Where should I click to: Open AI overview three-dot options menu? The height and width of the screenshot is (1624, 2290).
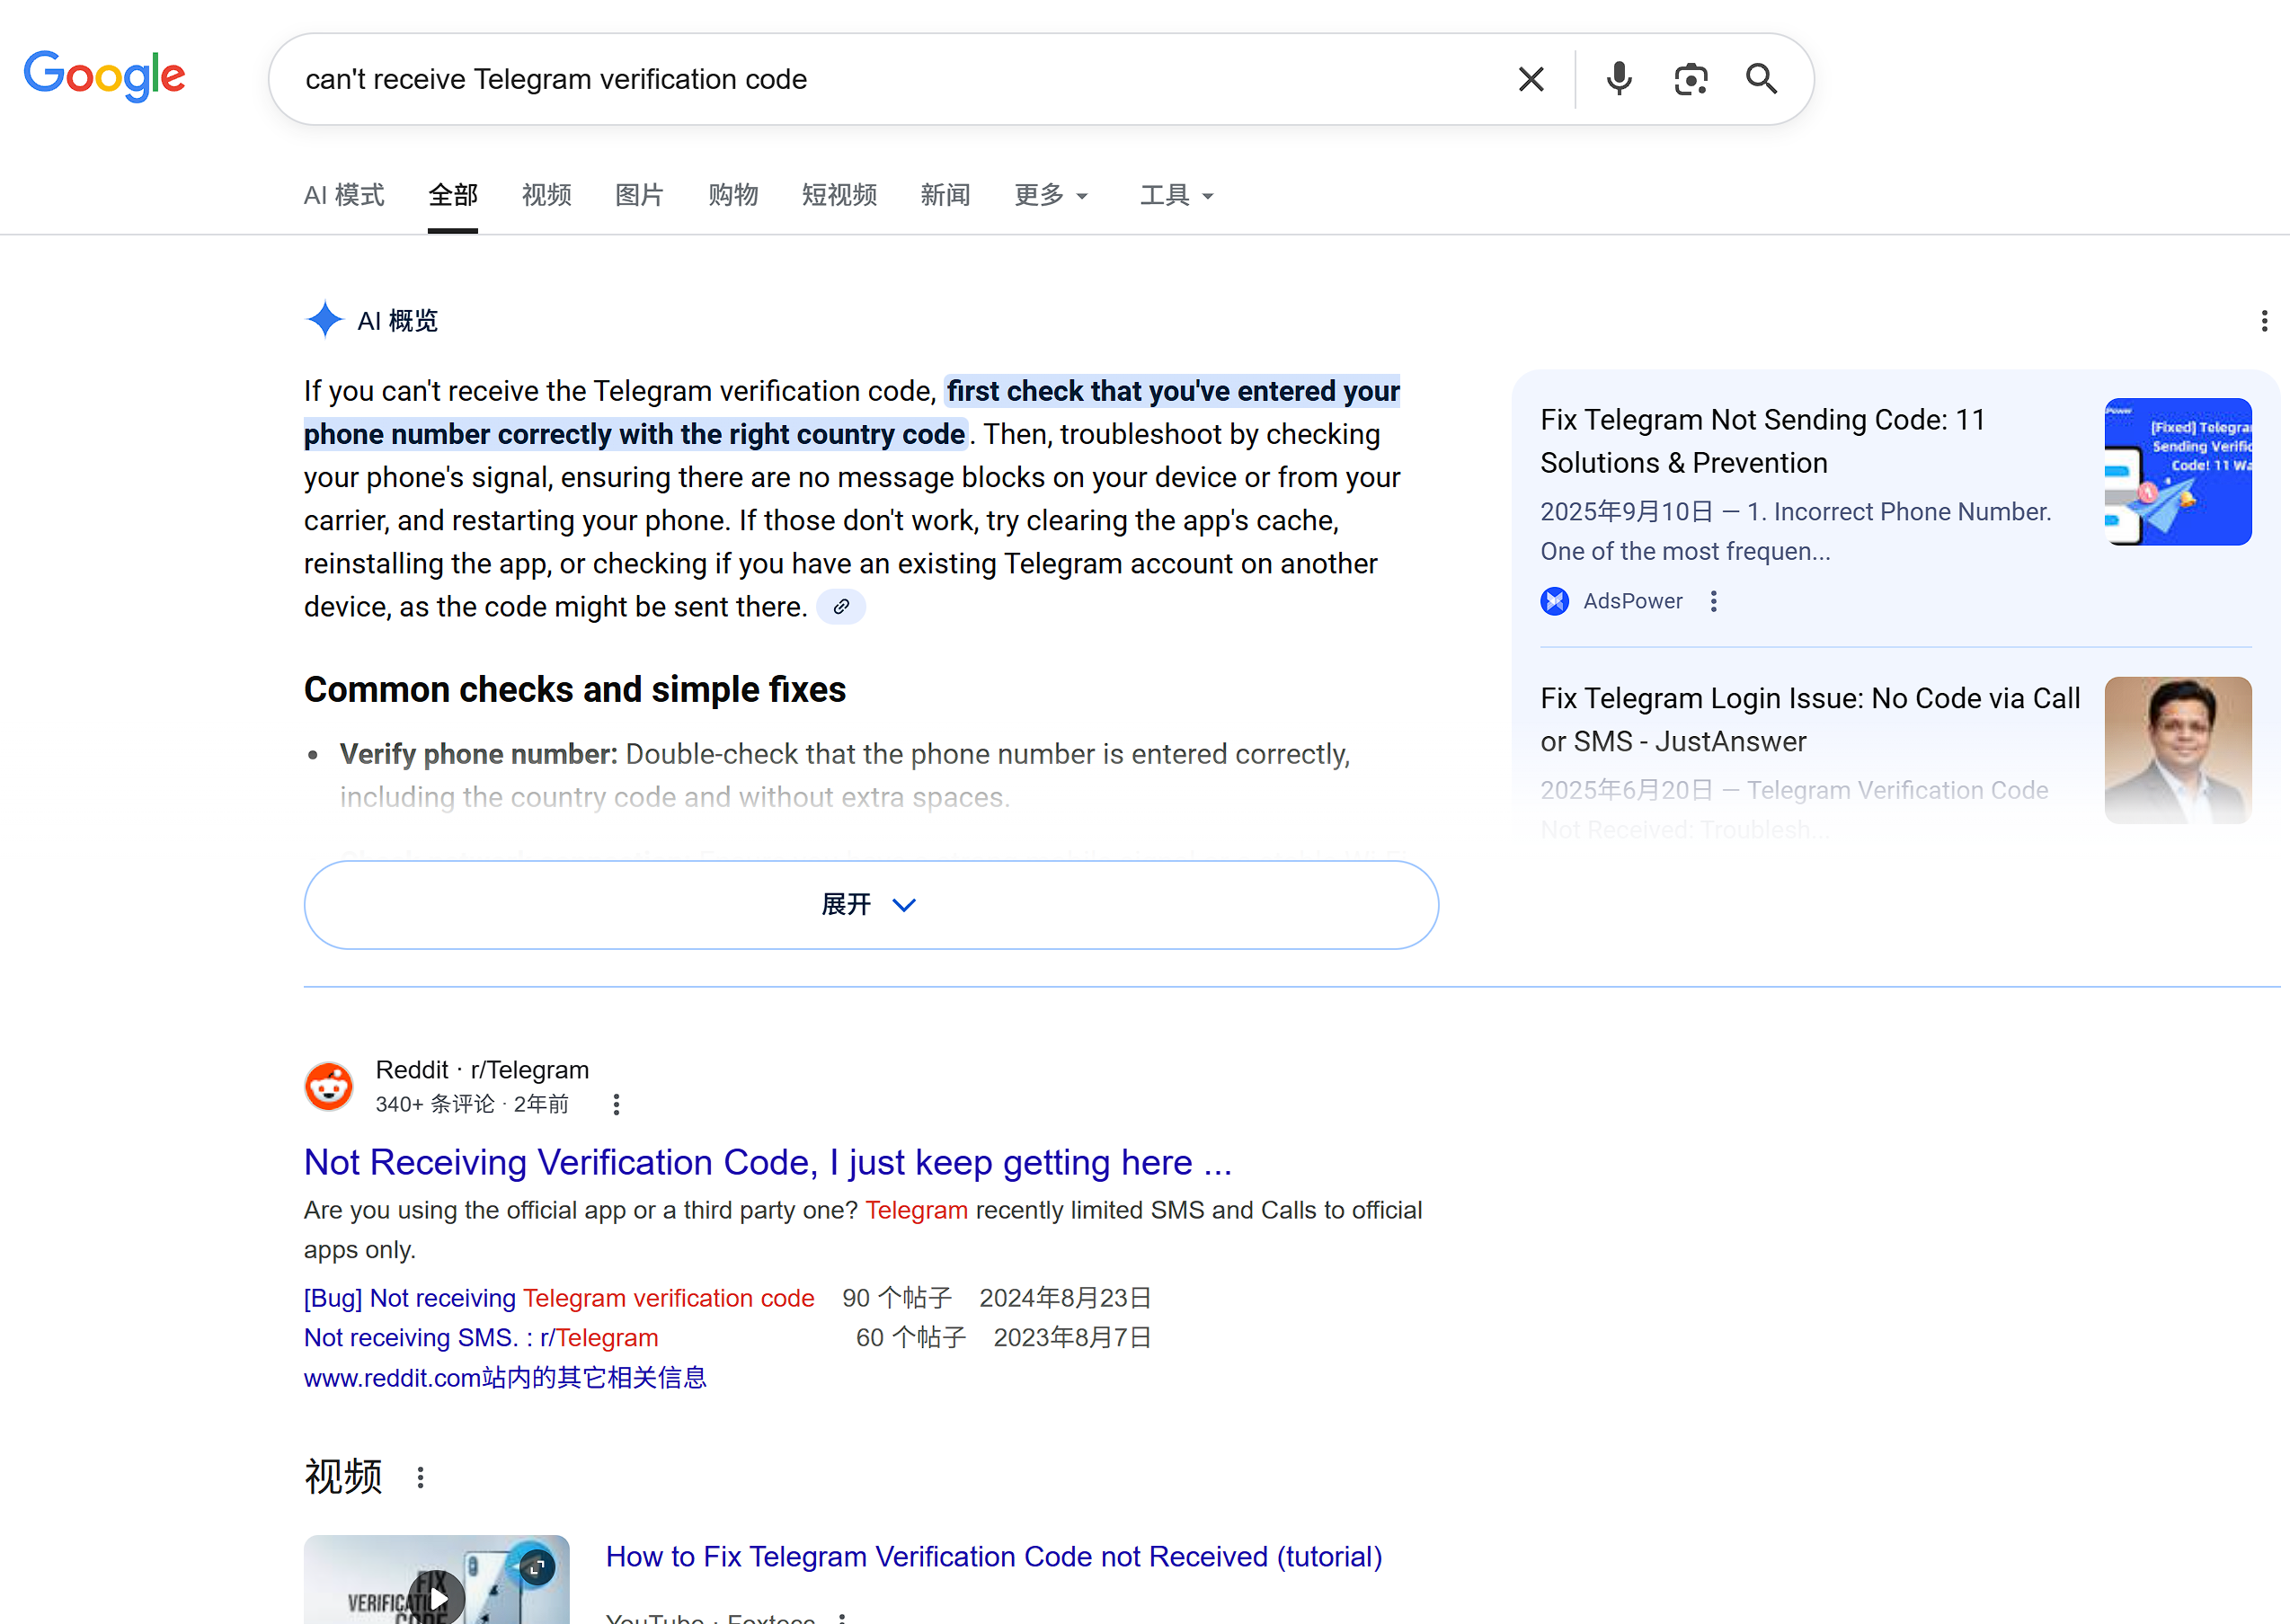pos(2264,321)
